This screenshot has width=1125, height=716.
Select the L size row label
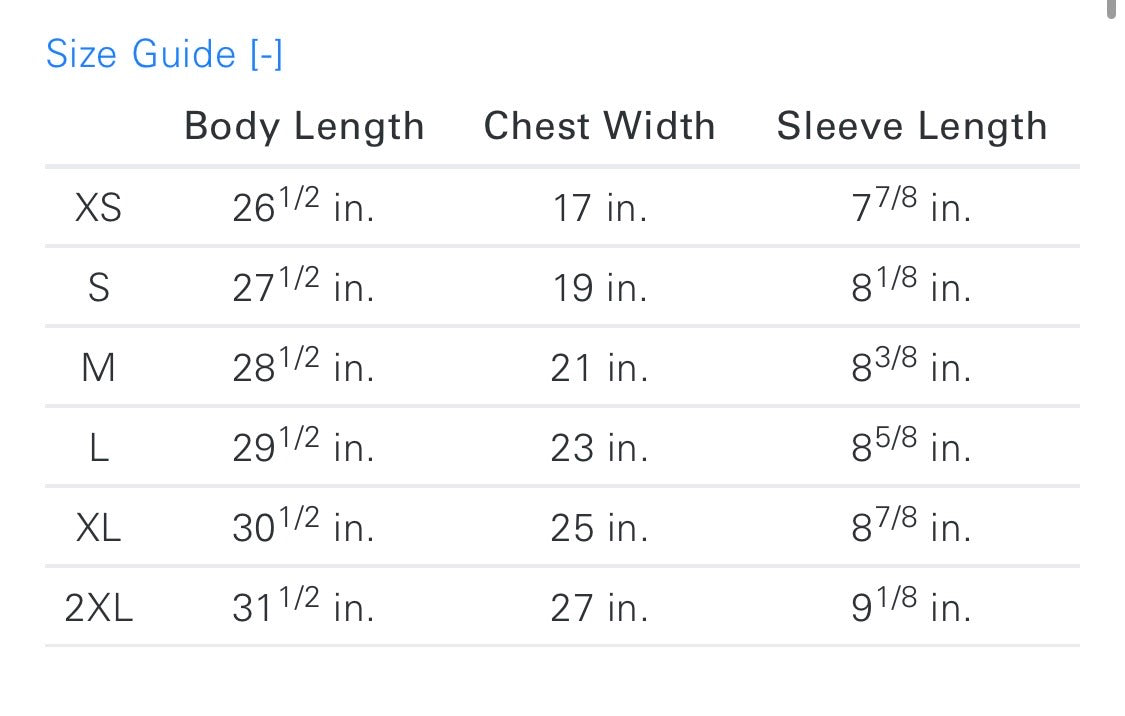(x=98, y=448)
